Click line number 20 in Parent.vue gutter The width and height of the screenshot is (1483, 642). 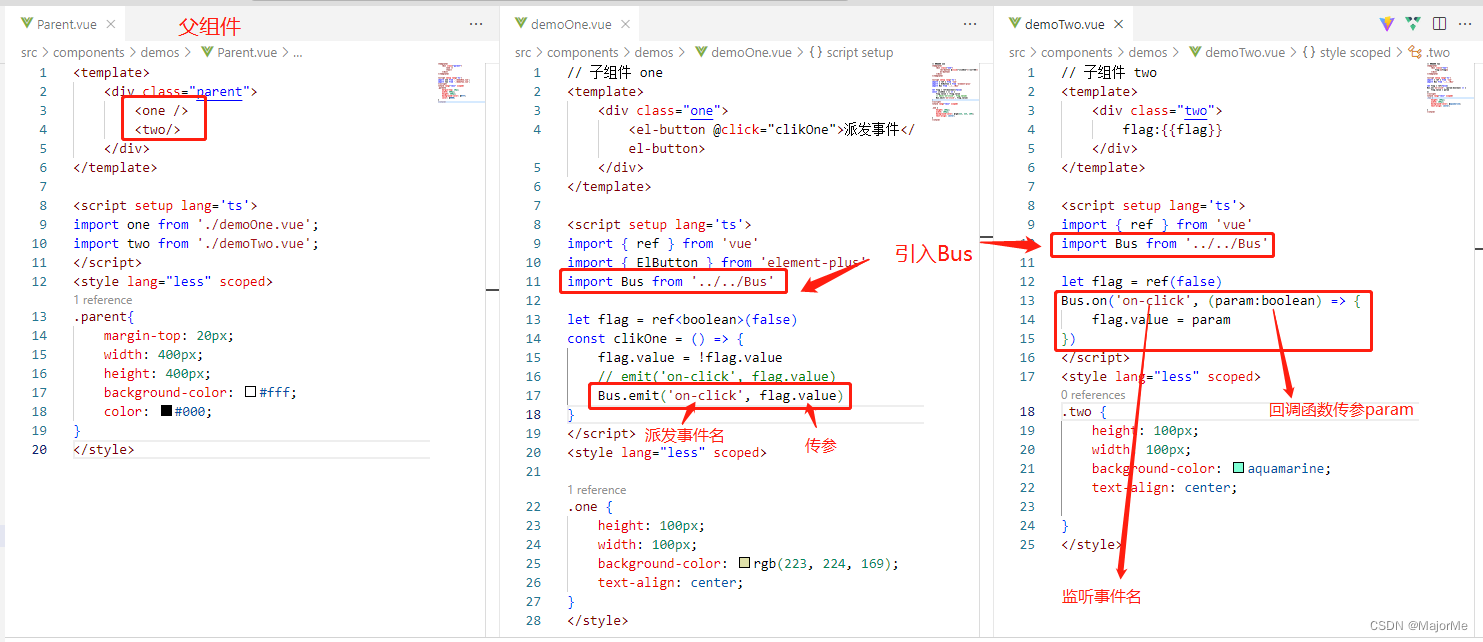(39, 449)
